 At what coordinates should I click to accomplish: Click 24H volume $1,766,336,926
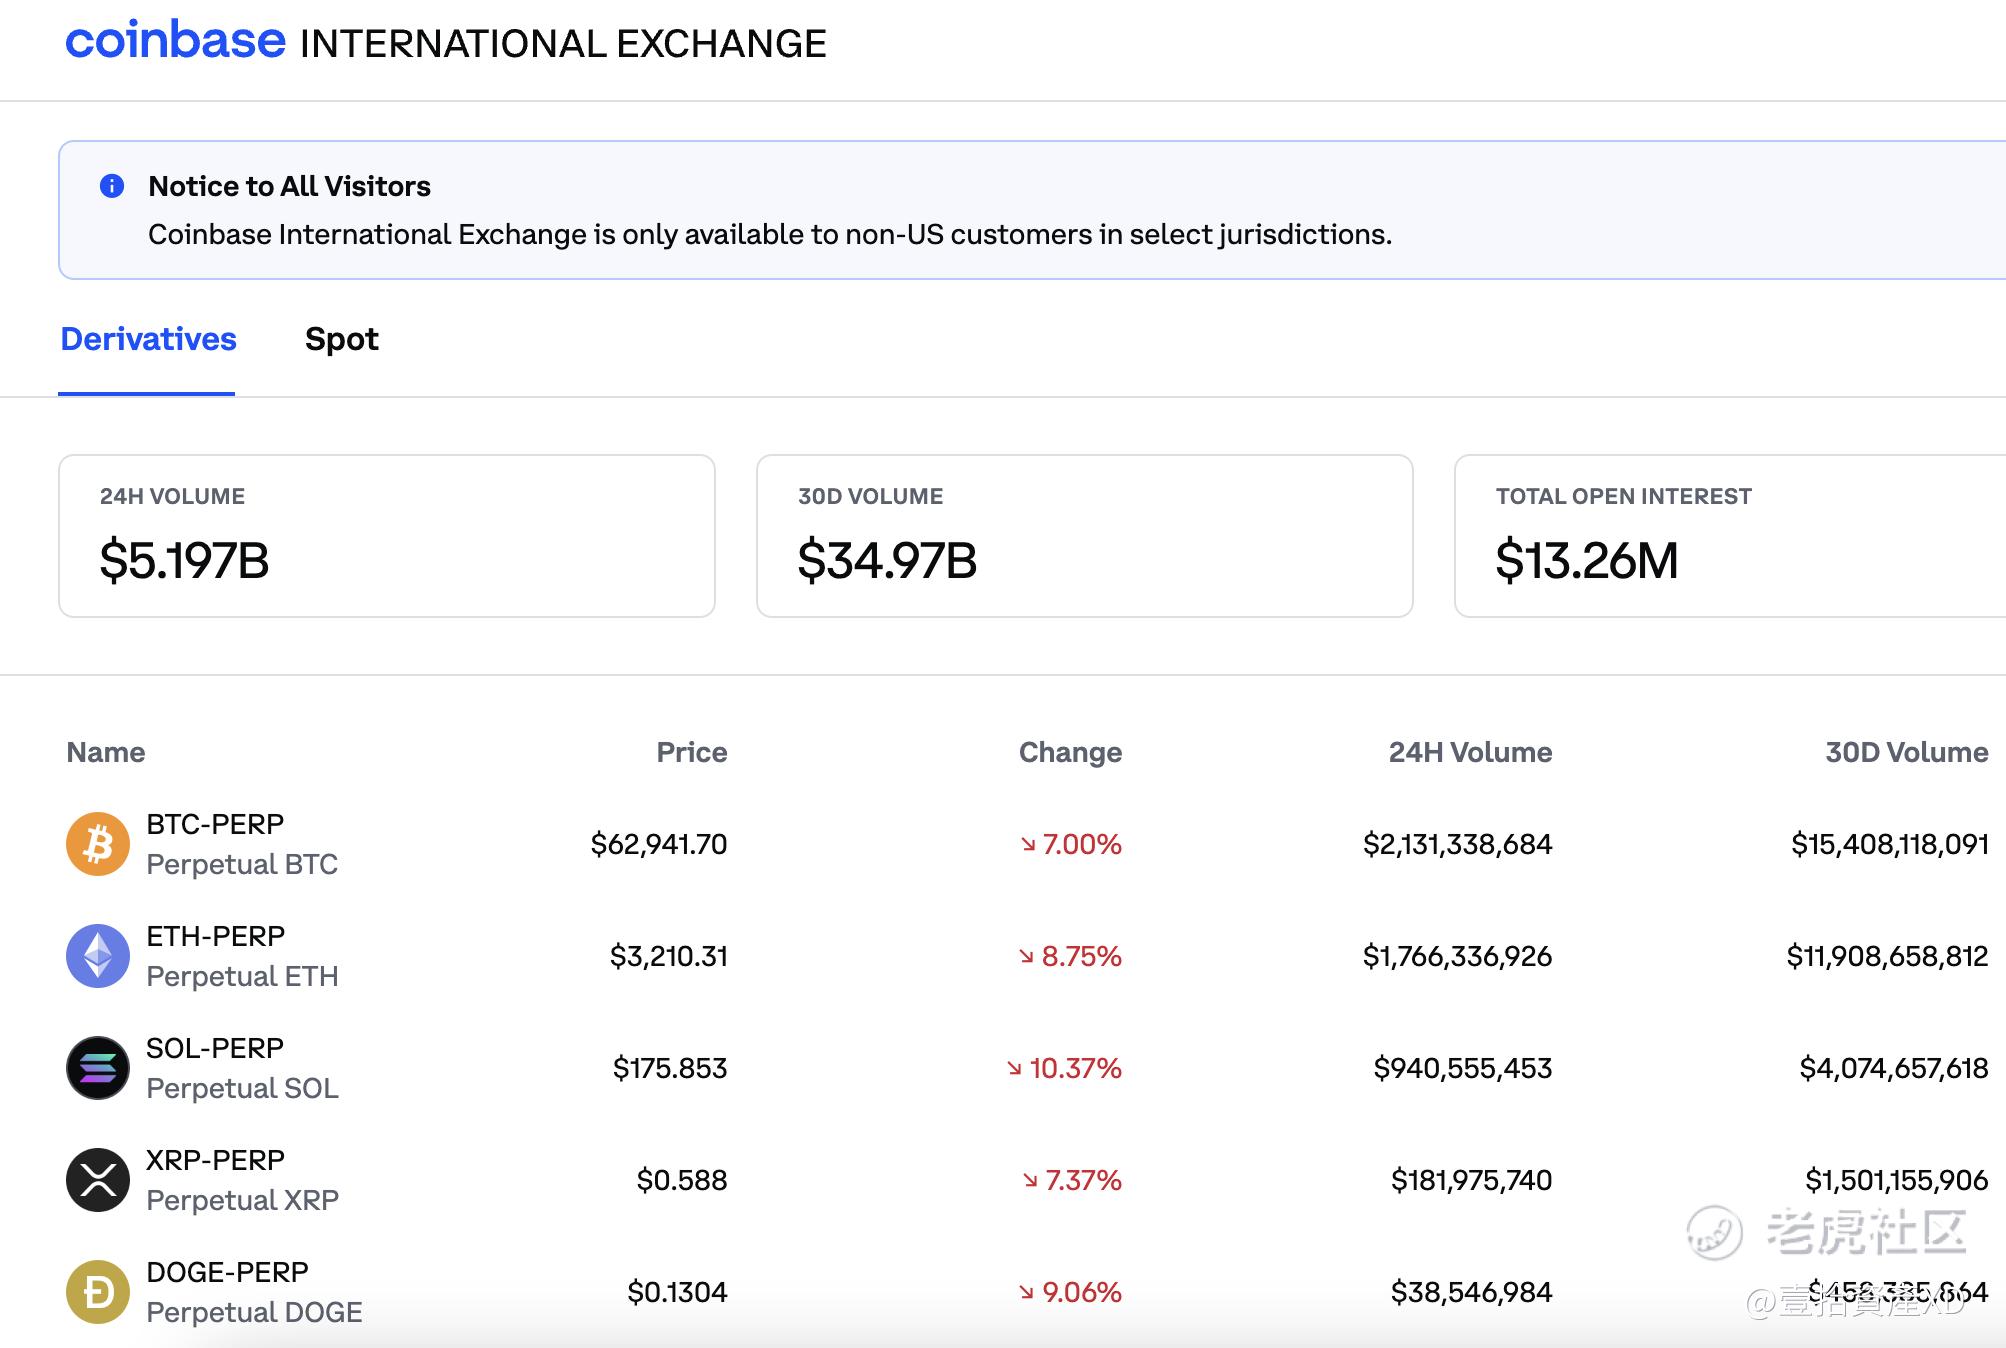tap(1458, 956)
